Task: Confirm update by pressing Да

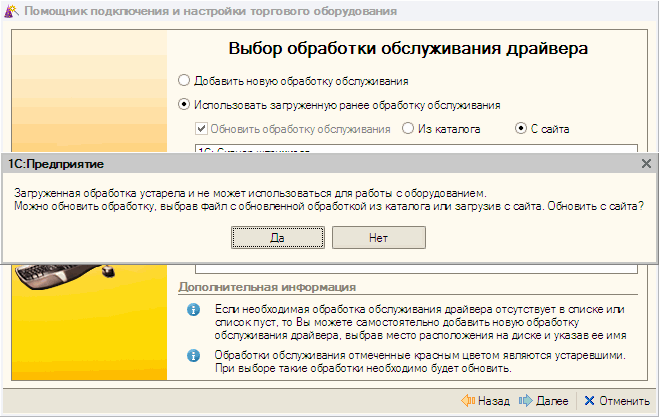Action: 277,238
